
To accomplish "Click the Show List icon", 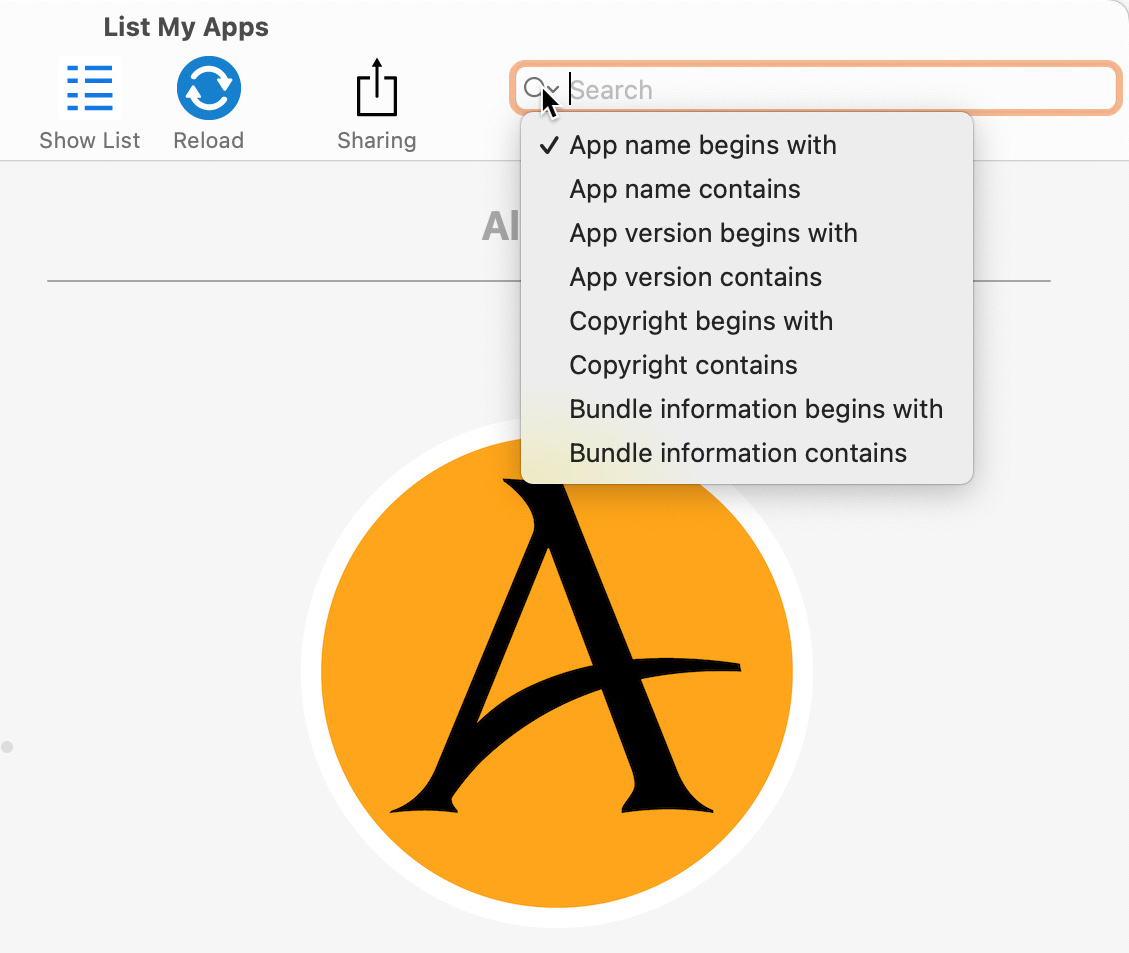I will pos(89,88).
